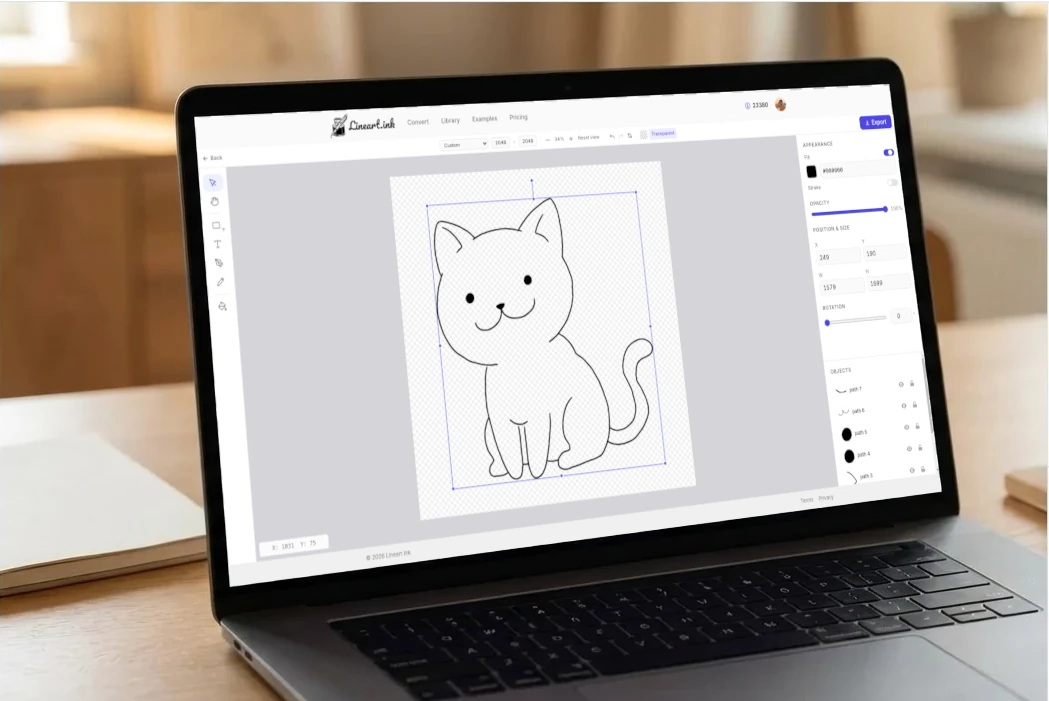
Task: Click the Reset view button
Action: click(588, 138)
